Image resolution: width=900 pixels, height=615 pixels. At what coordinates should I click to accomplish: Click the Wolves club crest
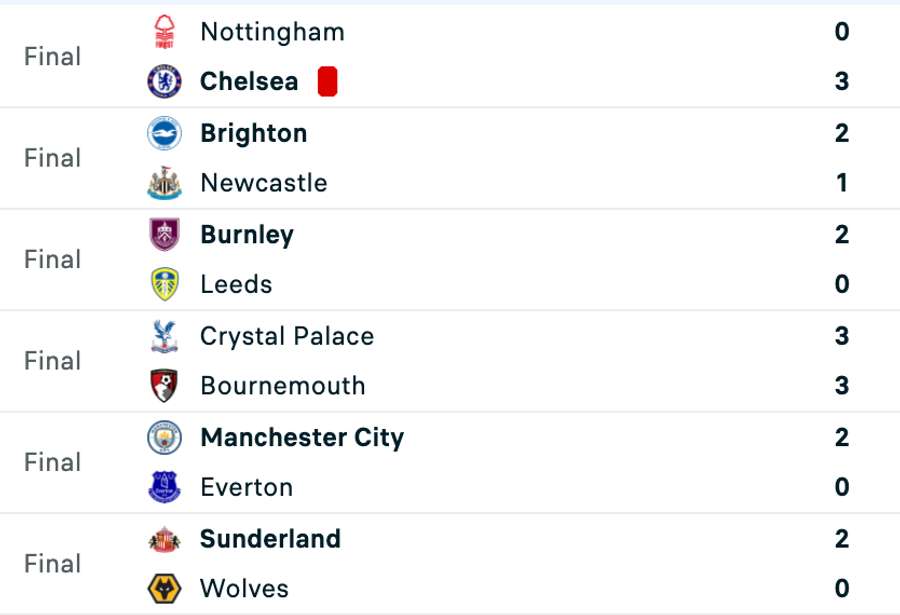coord(164,589)
